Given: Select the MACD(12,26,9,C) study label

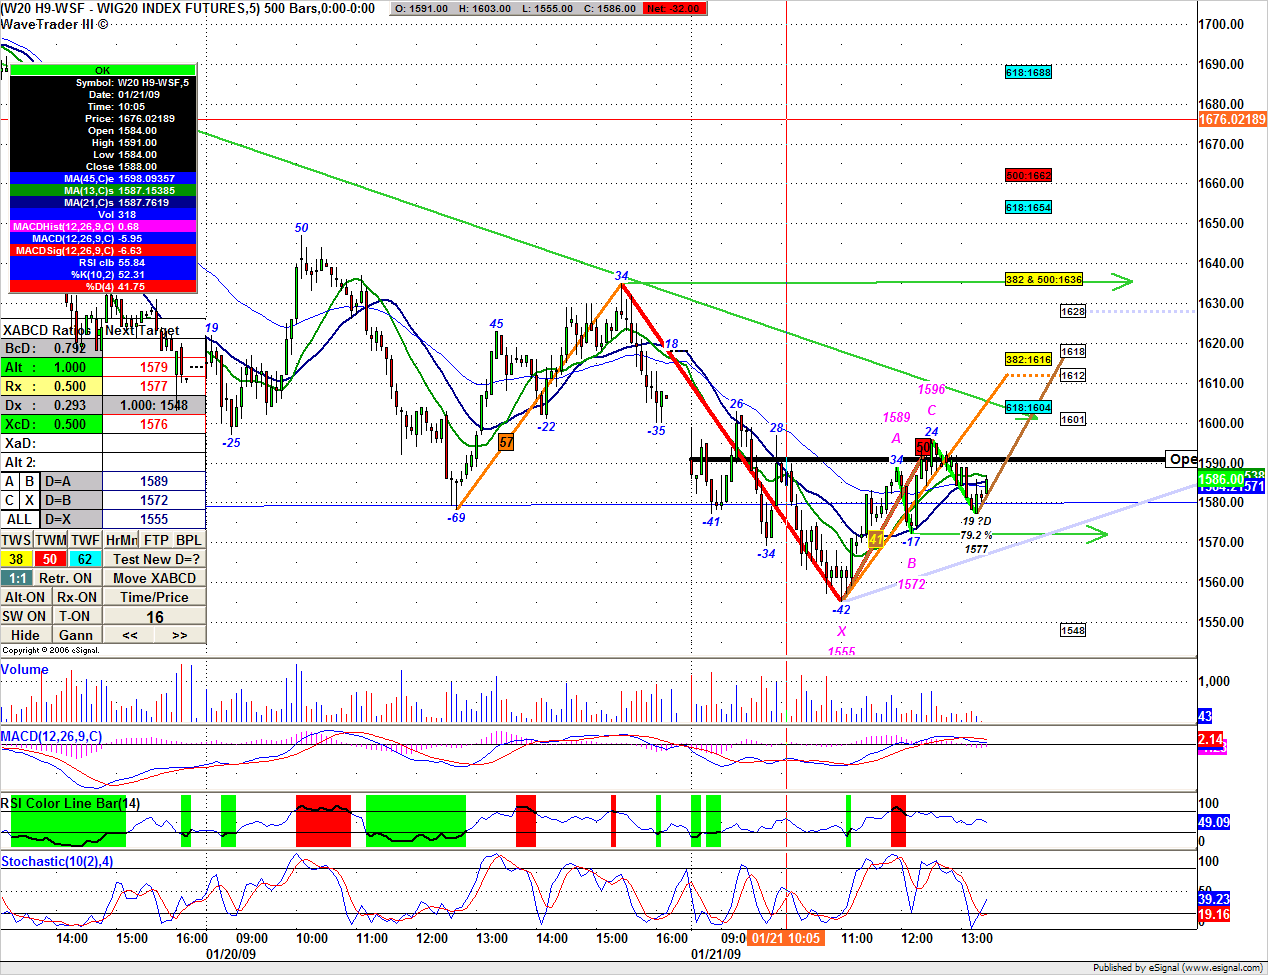Looking at the screenshot, I should tap(51, 736).
